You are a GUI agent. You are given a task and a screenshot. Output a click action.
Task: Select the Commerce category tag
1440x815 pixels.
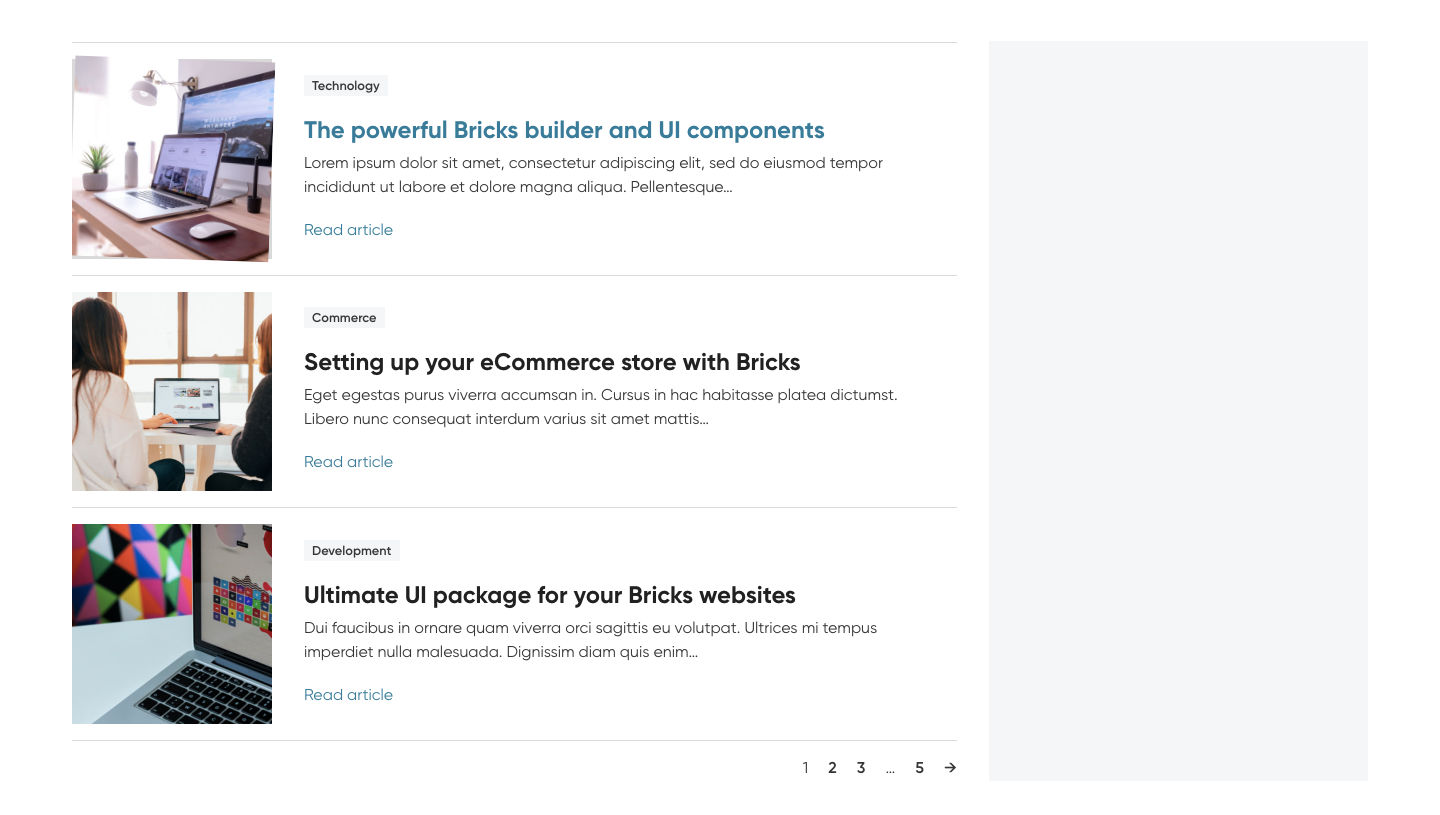[344, 318]
